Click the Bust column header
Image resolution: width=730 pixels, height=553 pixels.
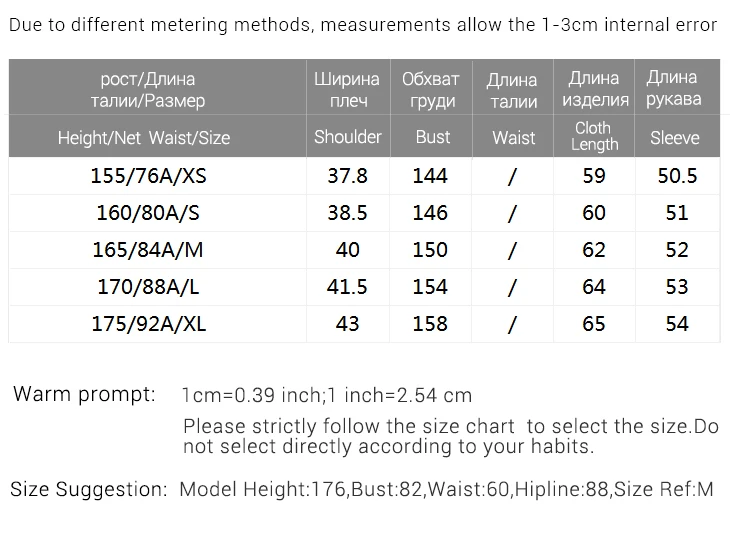click(433, 137)
